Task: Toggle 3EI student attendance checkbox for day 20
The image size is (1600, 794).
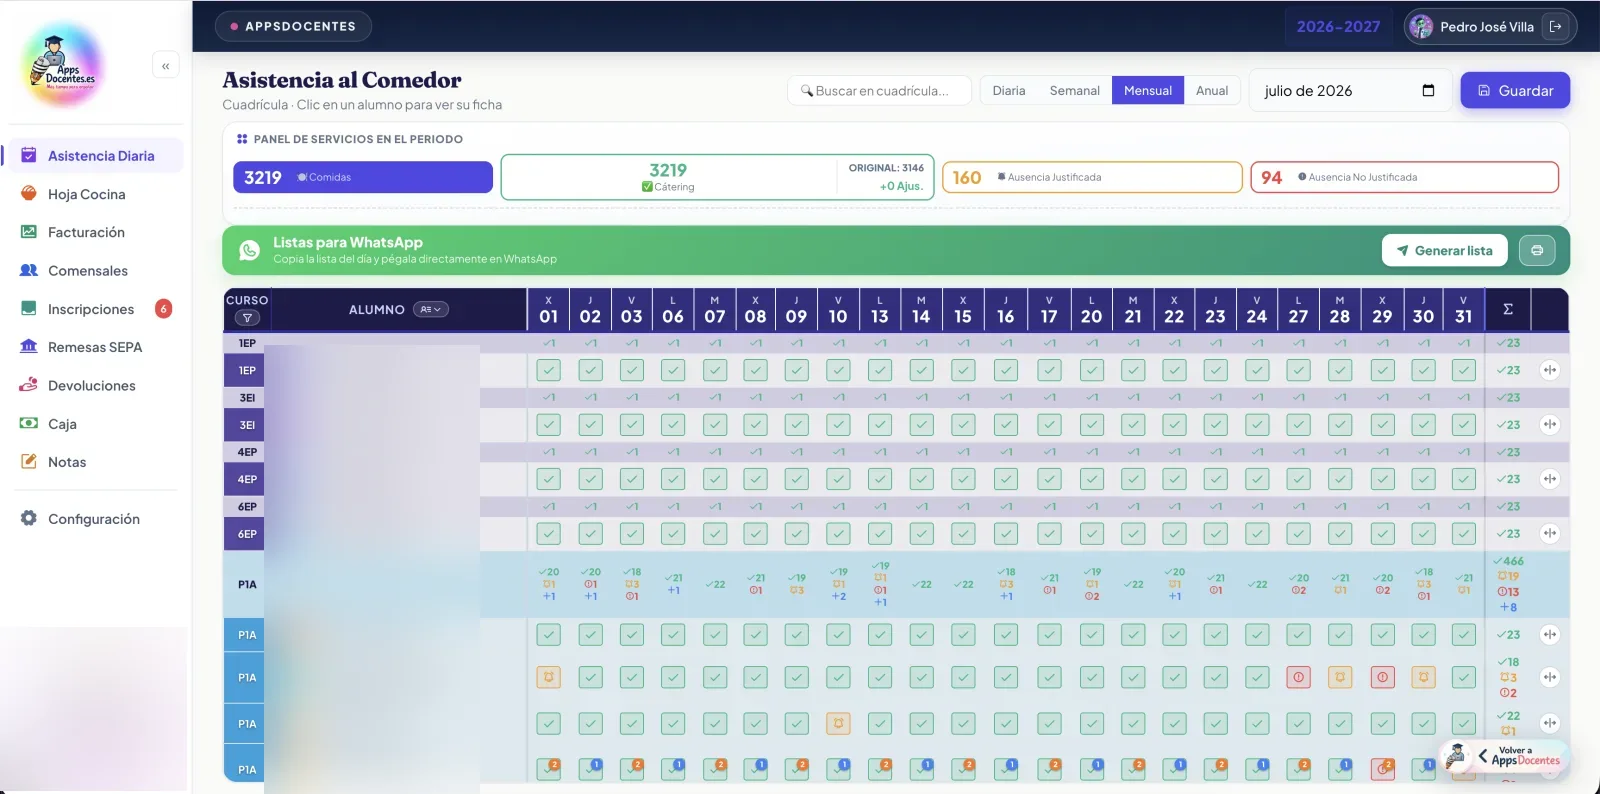Action: click(1092, 424)
